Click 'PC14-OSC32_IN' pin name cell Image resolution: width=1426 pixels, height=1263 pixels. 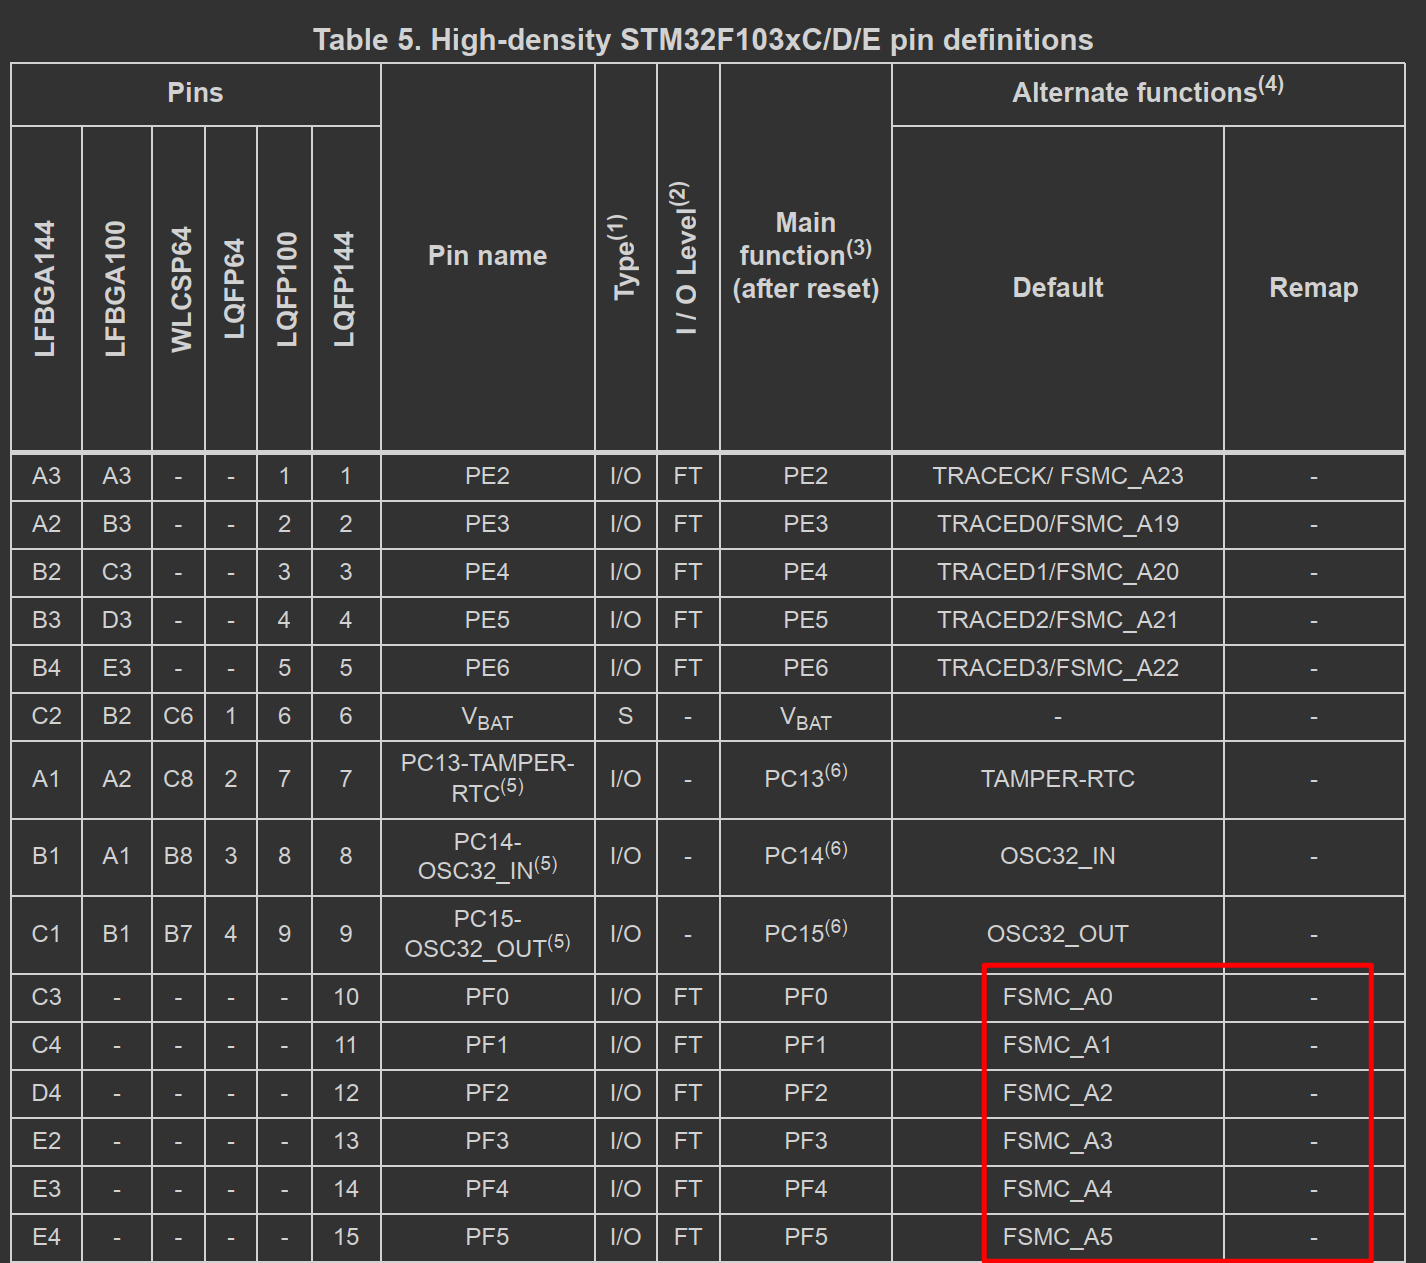click(487, 856)
